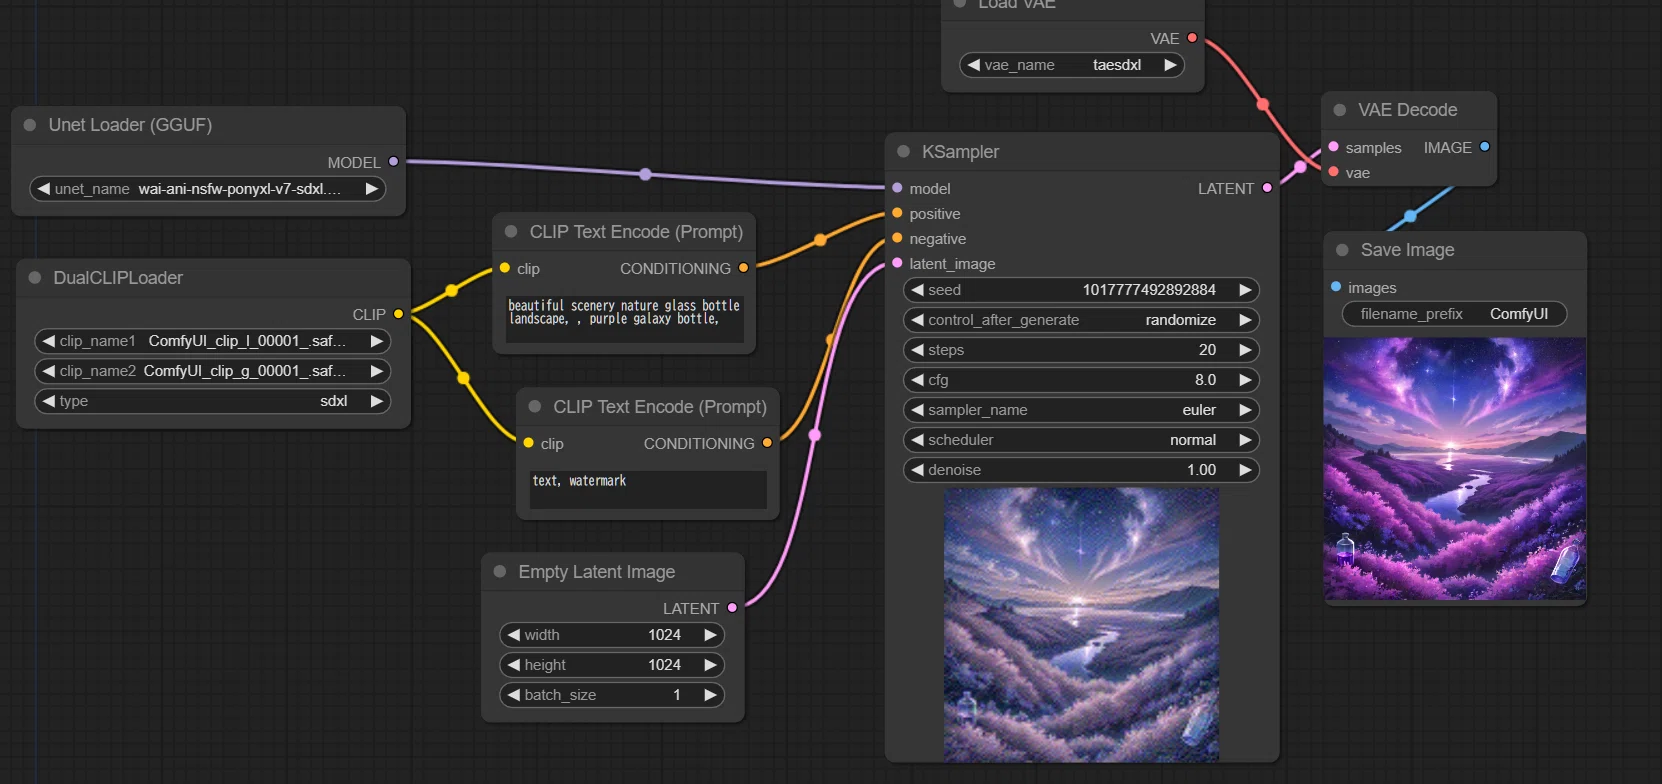Click the LATENT output socket on KSampler
Image resolution: width=1662 pixels, height=784 pixels.
click(1267, 188)
